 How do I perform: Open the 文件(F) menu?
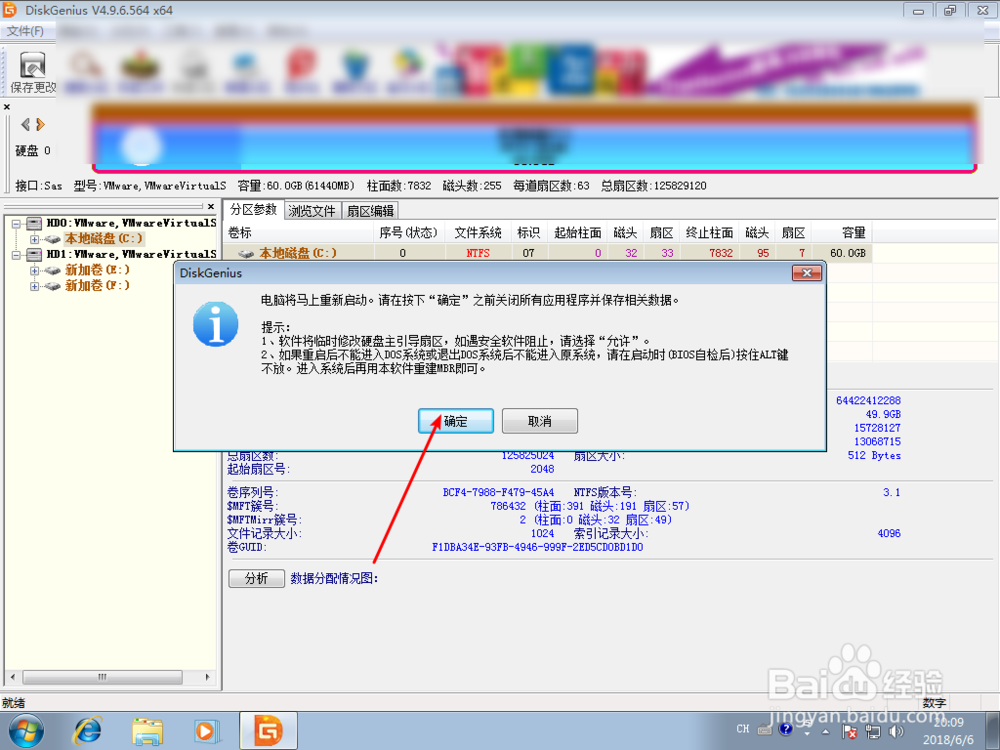(x=26, y=31)
